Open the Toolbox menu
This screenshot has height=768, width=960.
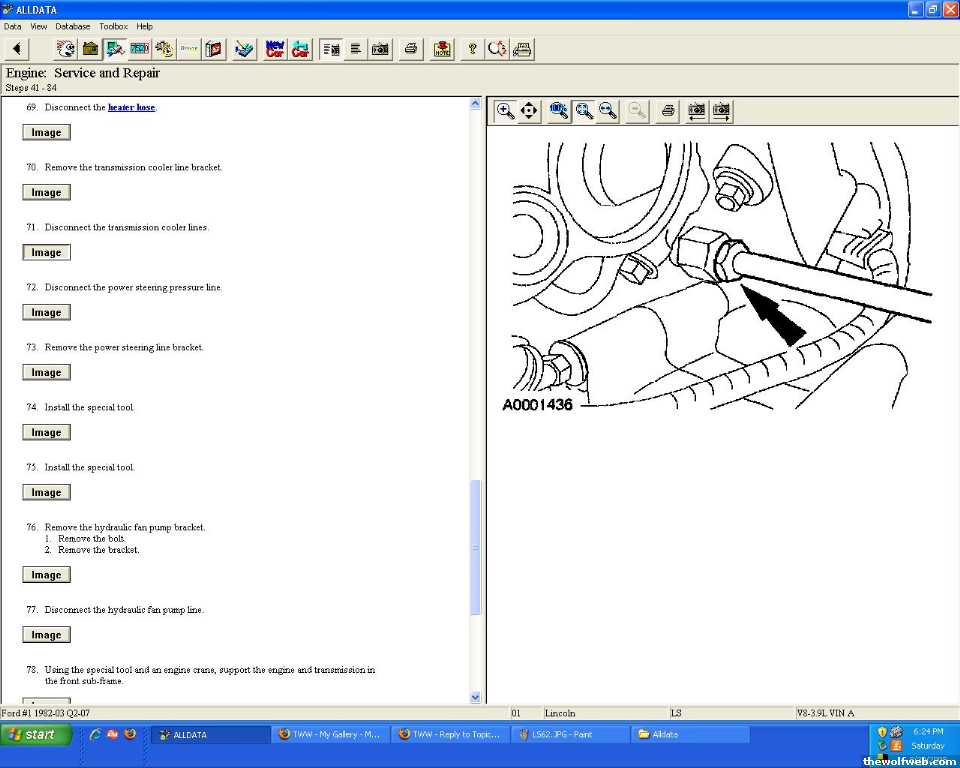click(x=113, y=26)
